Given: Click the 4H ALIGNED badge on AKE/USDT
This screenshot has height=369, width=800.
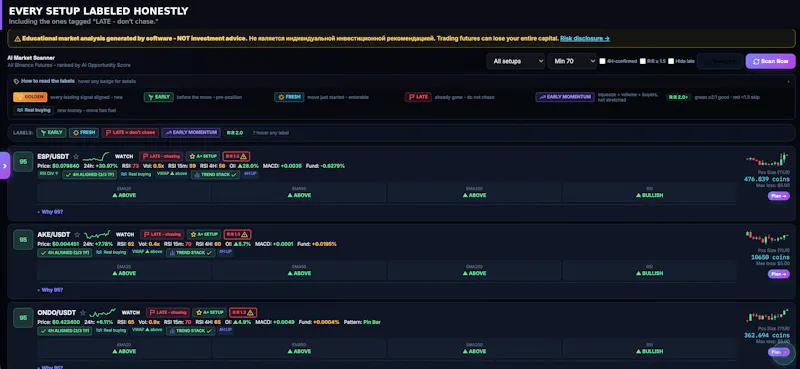Looking at the screenshot, I should pyautogui.click(x=65, y=253).
